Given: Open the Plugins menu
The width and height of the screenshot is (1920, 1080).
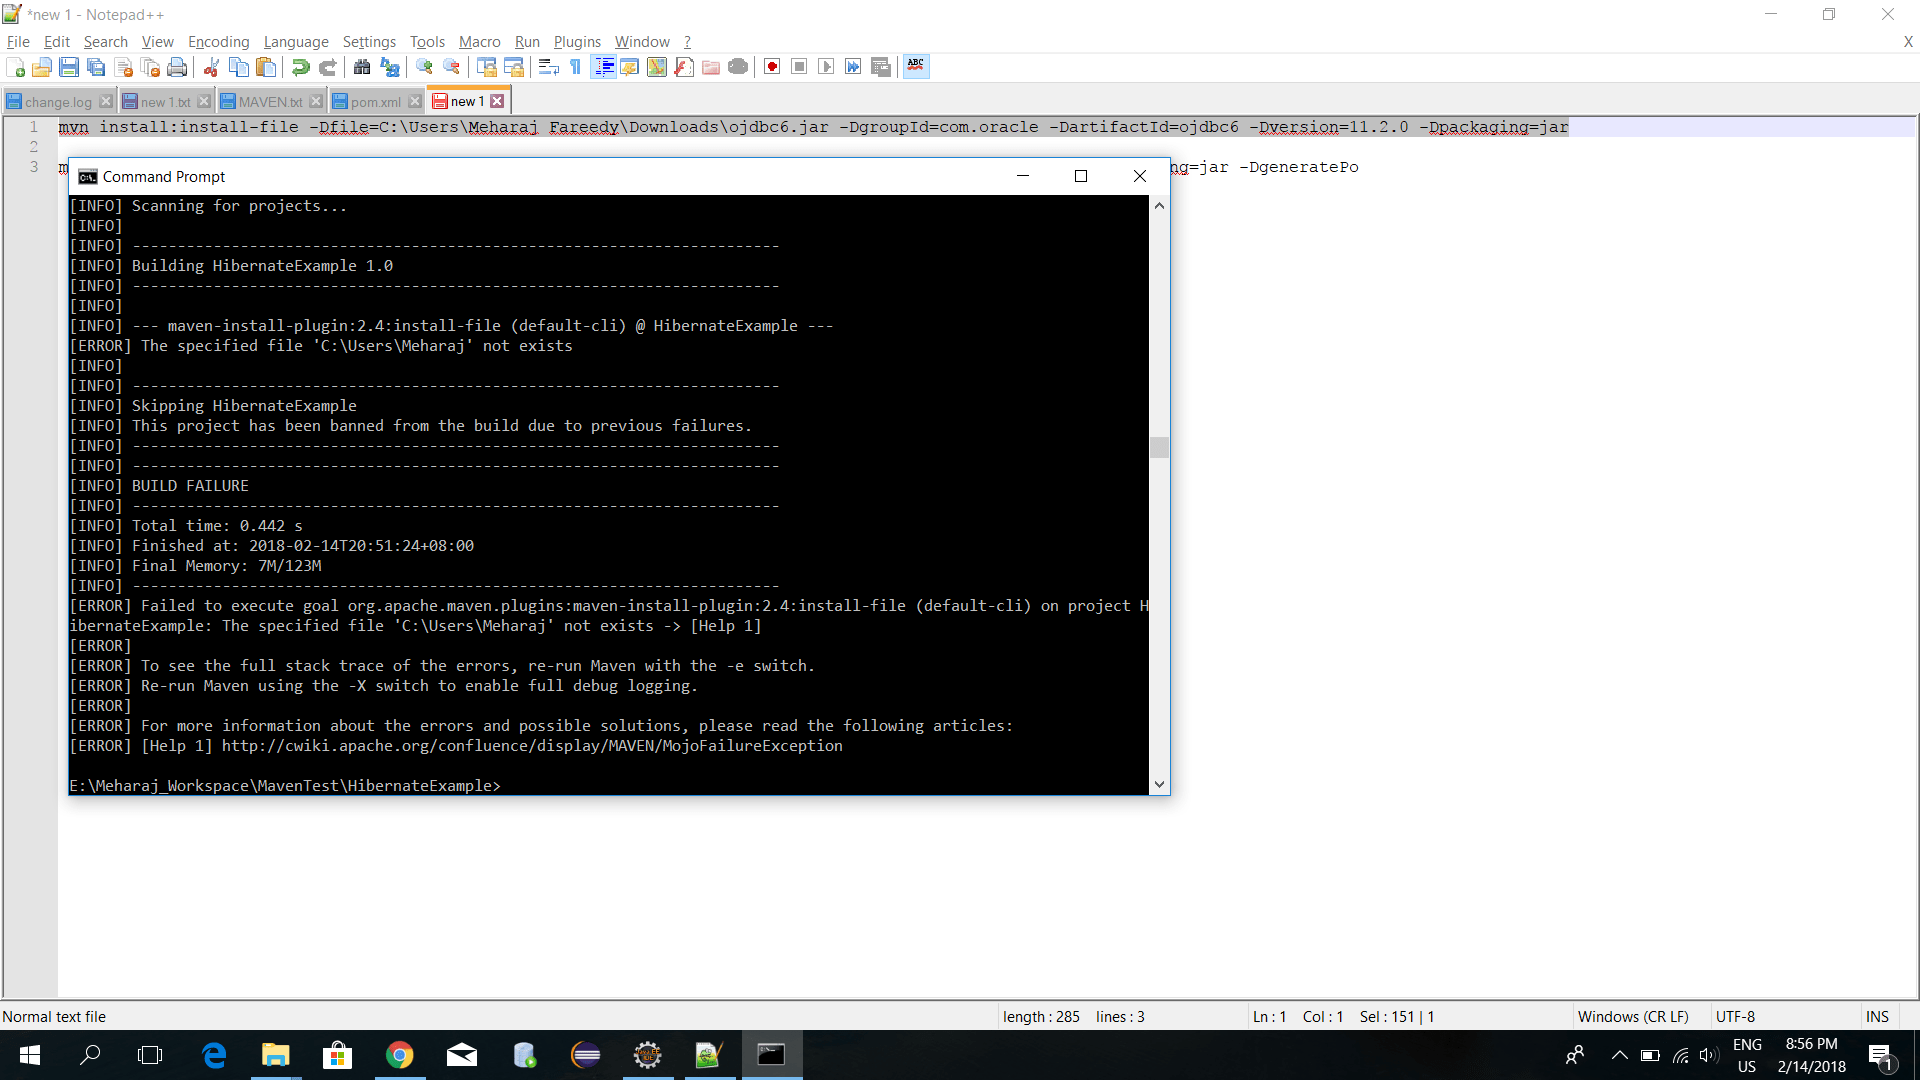Looking at the screenshot, I should 577,42.
